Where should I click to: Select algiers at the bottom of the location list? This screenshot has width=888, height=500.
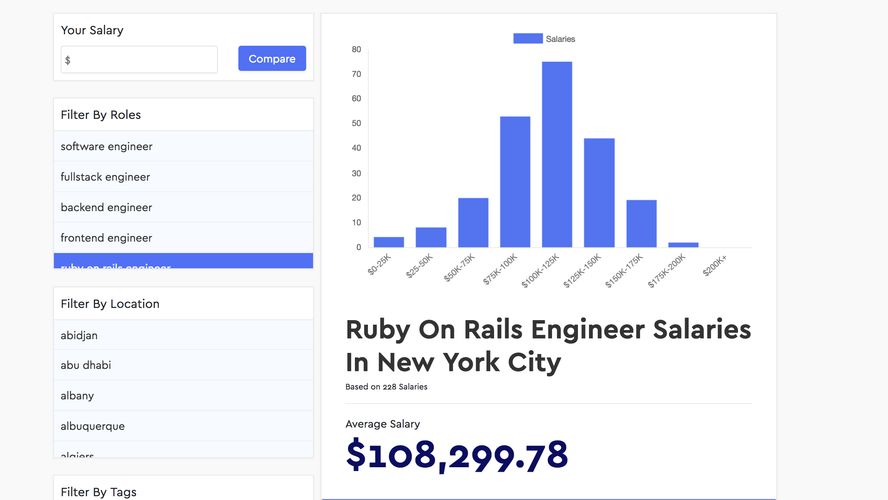pos(183,453)
